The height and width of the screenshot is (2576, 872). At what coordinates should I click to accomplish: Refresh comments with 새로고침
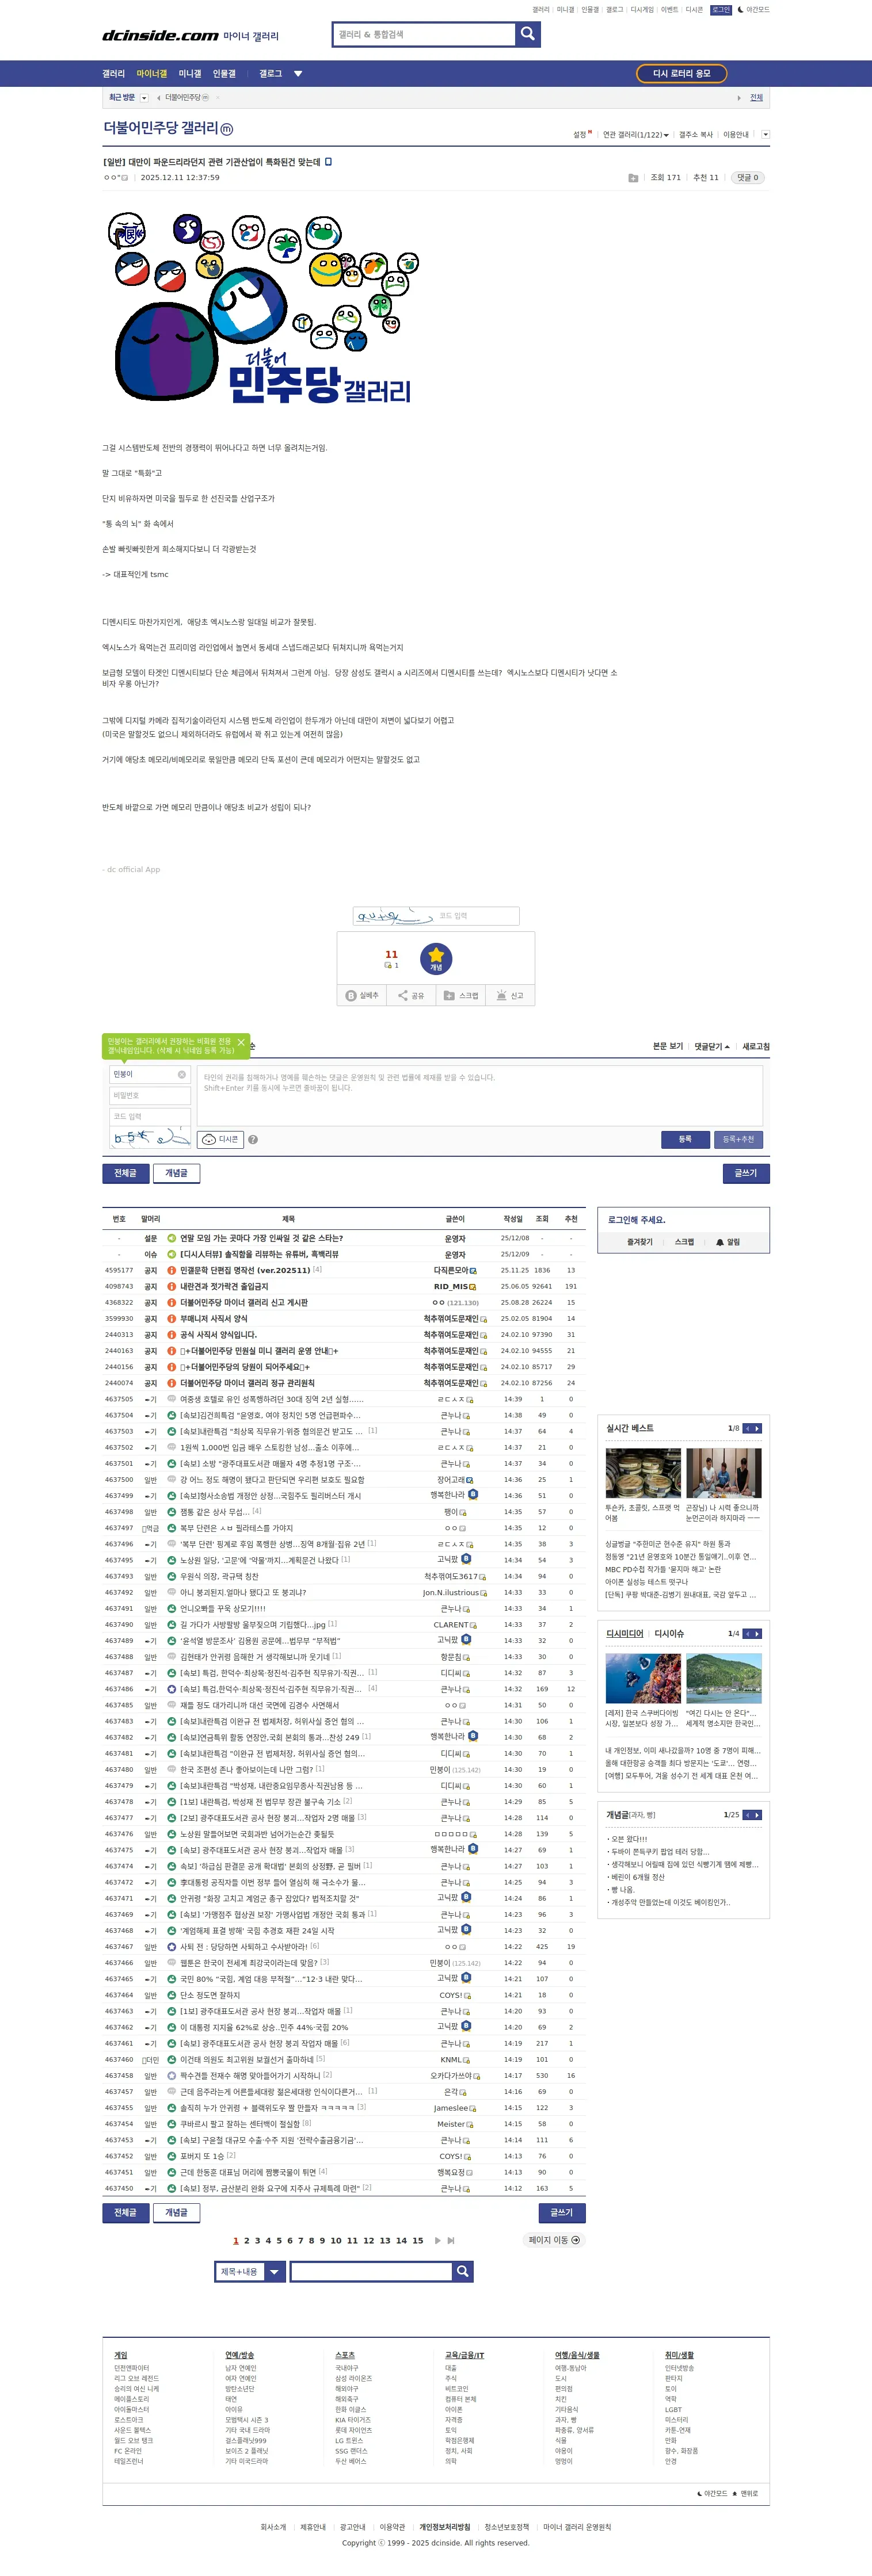pos(756,1047)
